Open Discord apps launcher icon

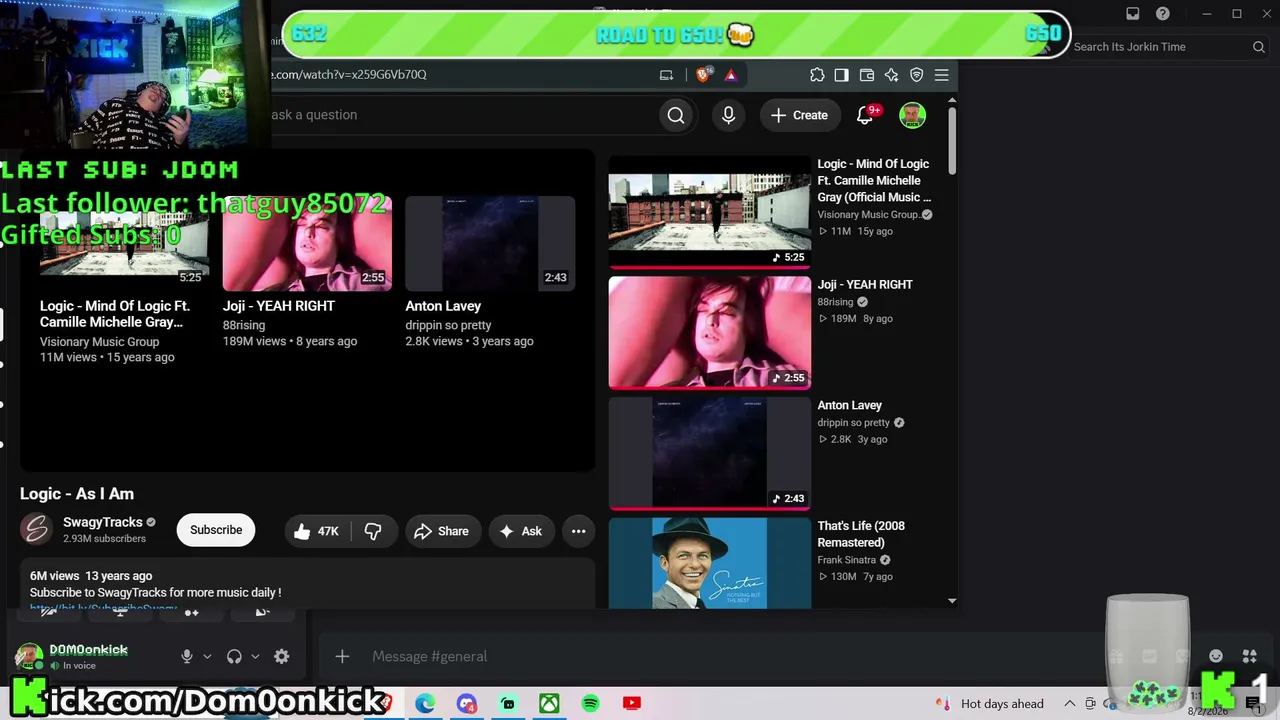1249,656
